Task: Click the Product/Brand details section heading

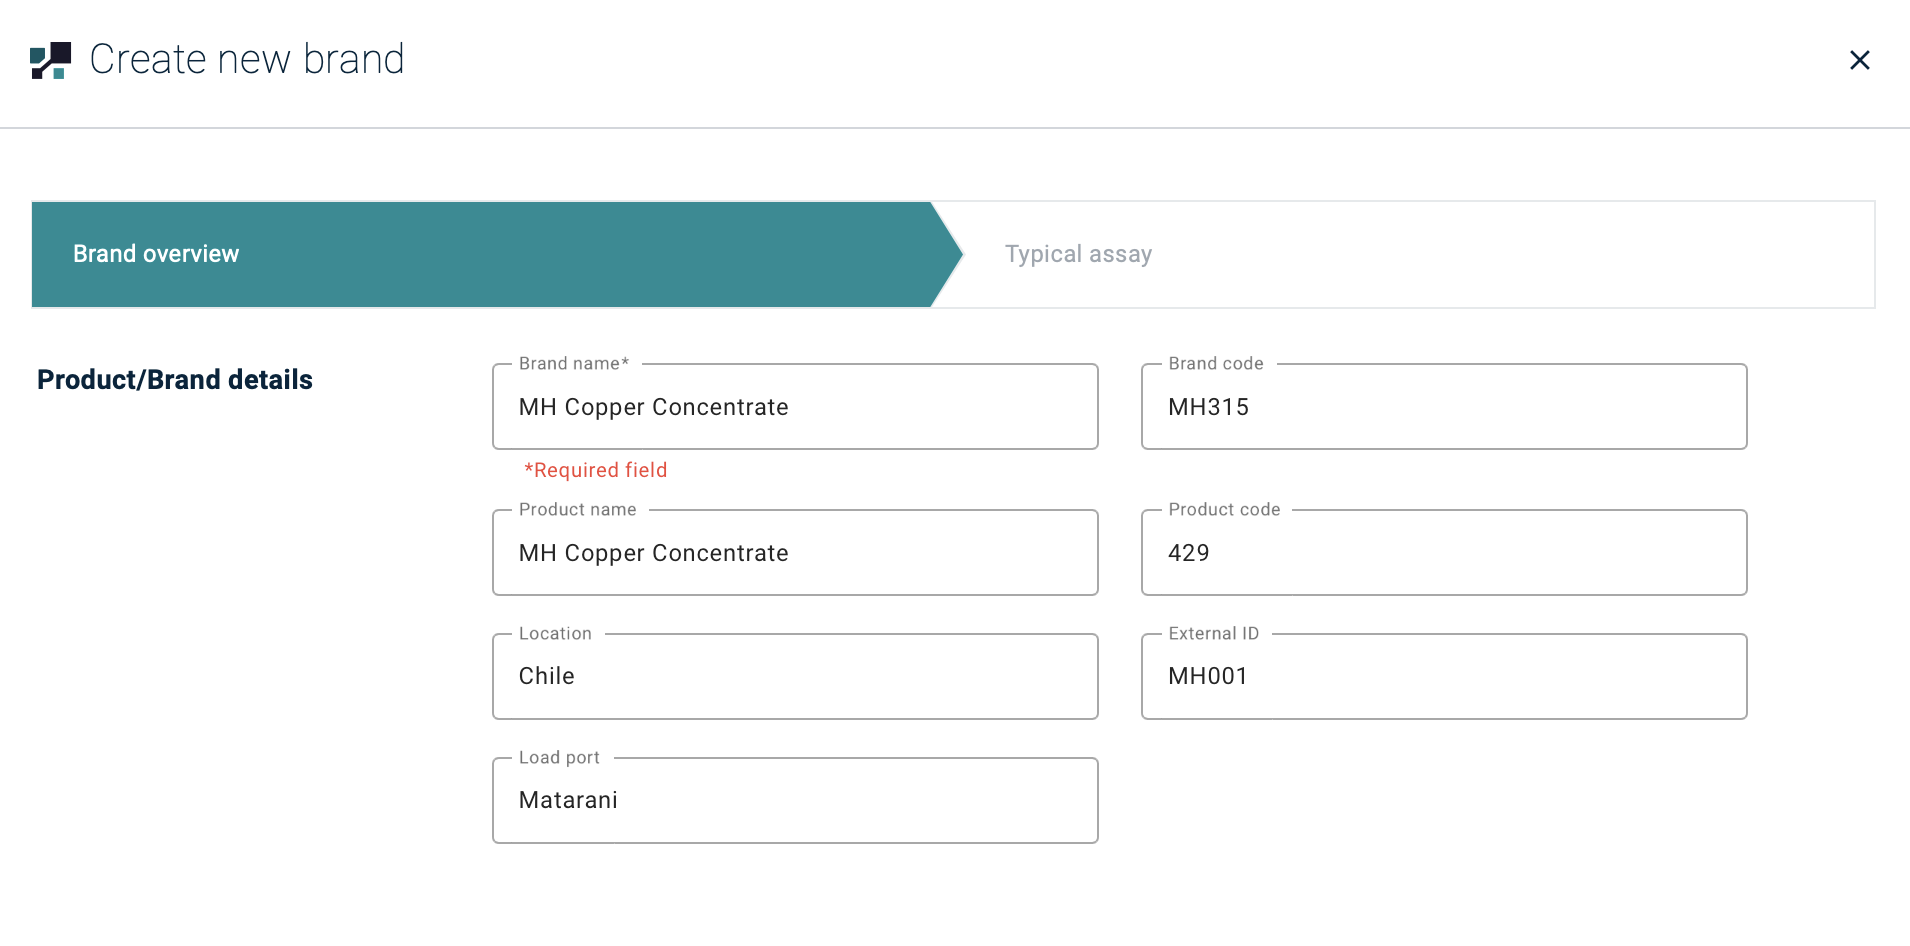Action: tap(175, 380)
